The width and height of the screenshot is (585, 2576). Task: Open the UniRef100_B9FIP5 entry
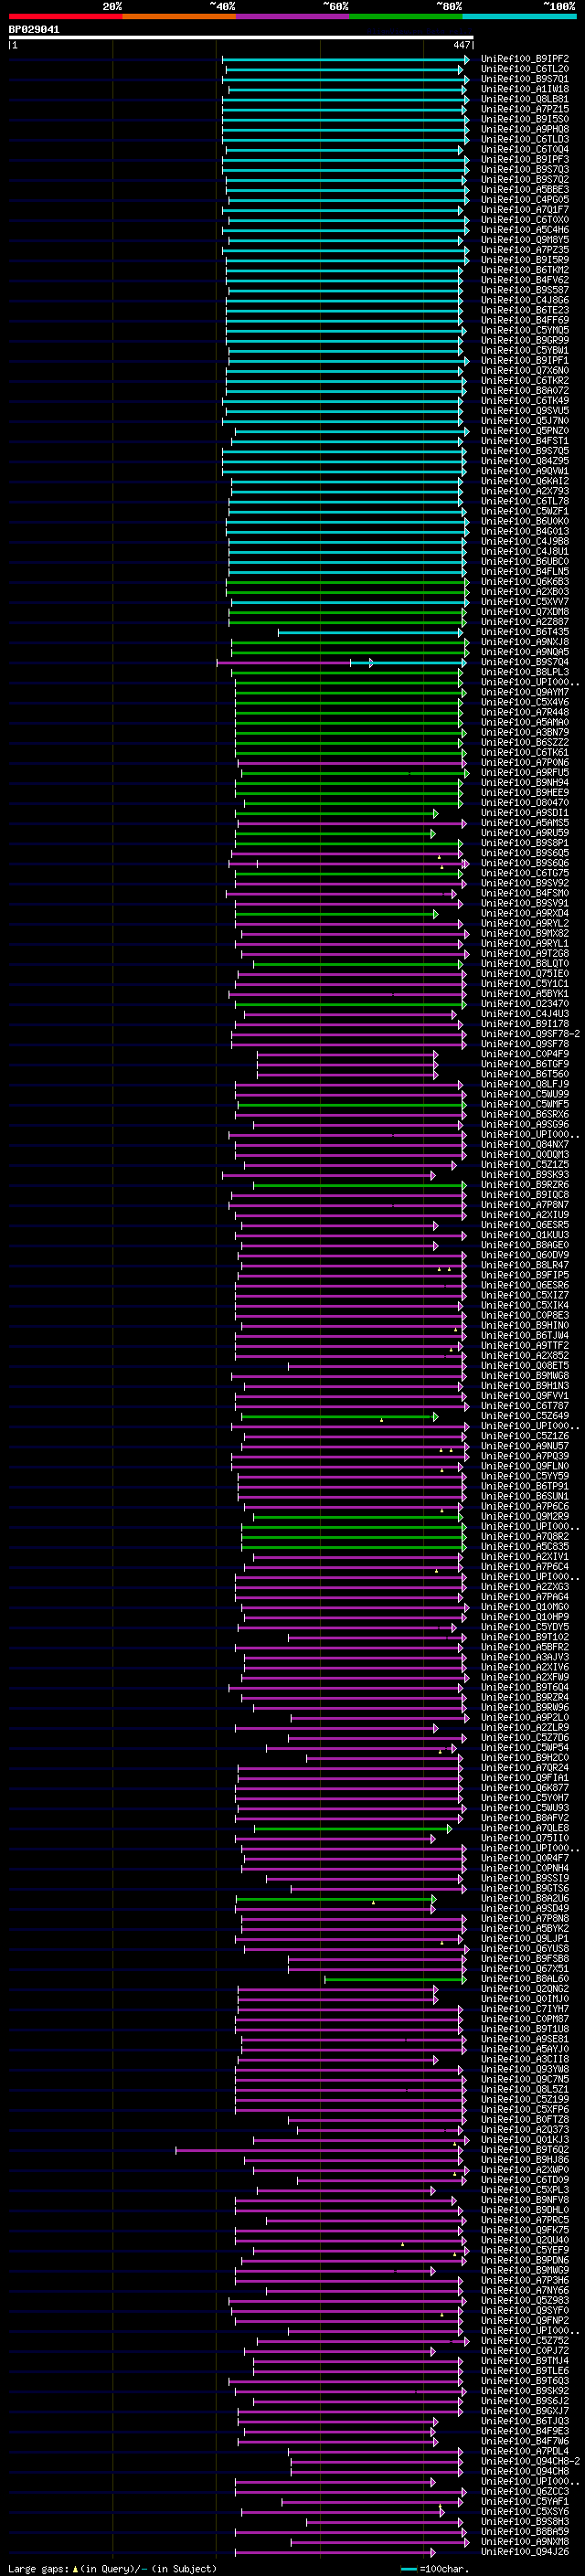524,1275
